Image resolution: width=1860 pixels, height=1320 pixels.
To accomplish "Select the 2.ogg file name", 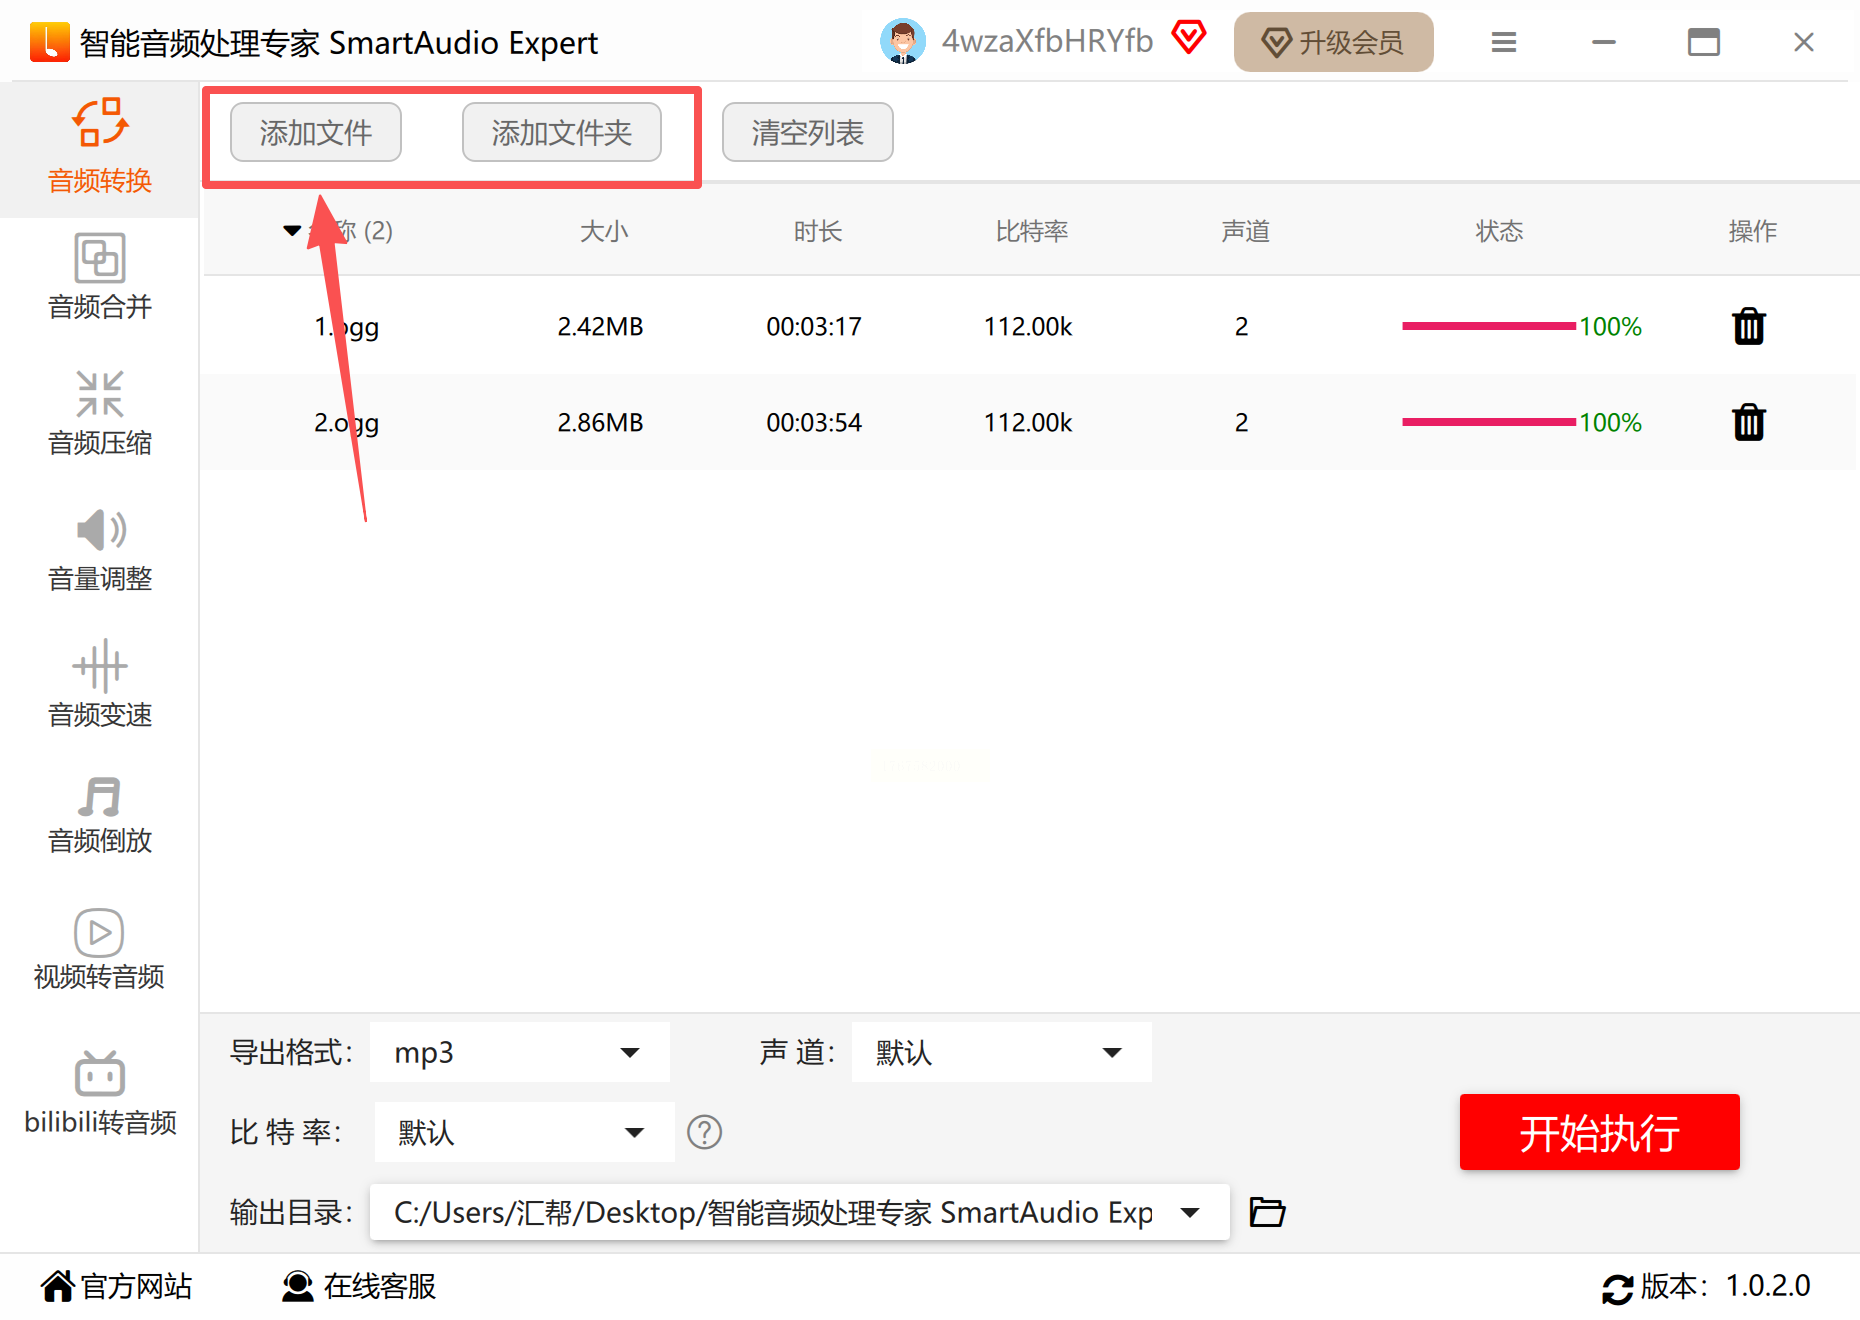I will coord(346,422).
